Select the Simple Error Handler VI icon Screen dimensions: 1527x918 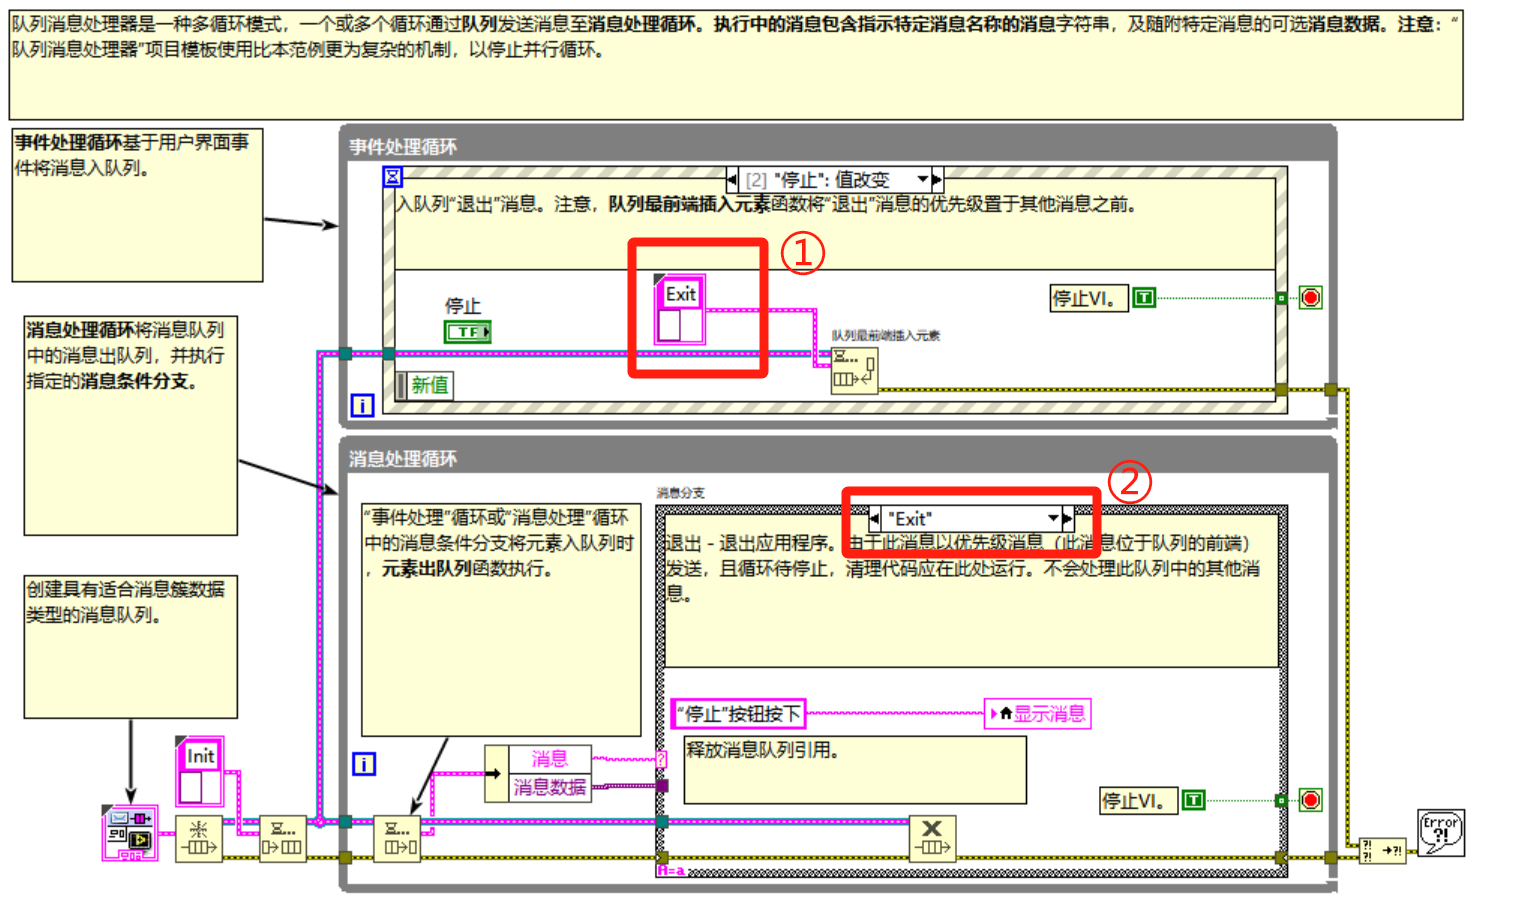tap(1441, 833)
